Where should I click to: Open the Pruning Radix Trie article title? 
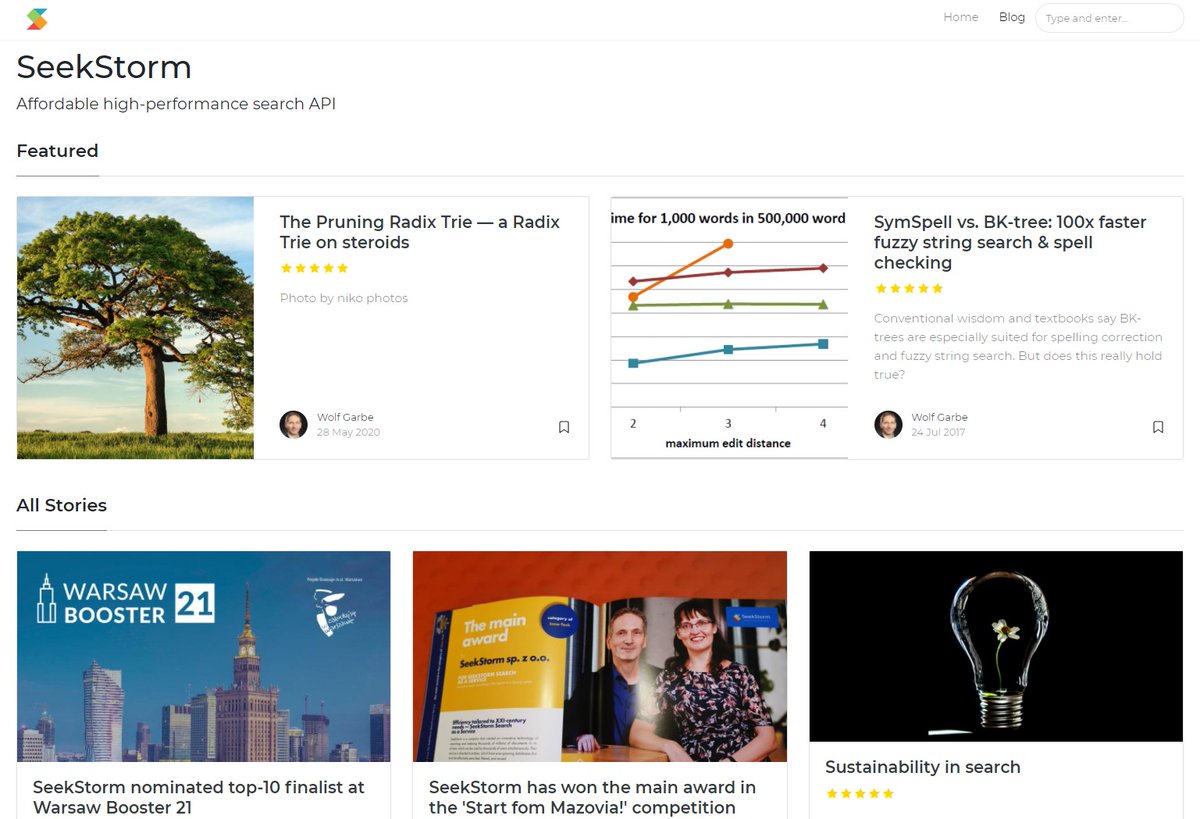[x=419, y=232]
